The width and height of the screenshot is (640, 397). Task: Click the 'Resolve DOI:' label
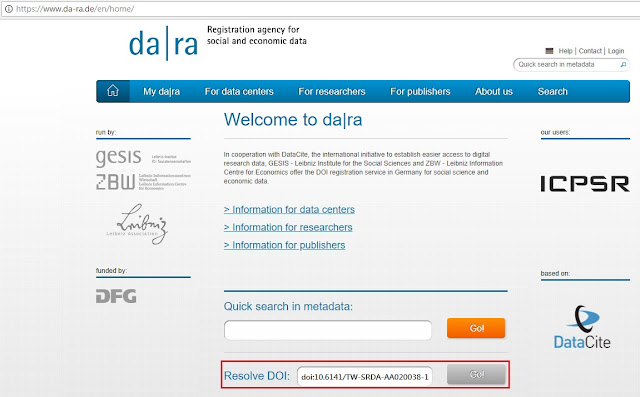(257, 376)
